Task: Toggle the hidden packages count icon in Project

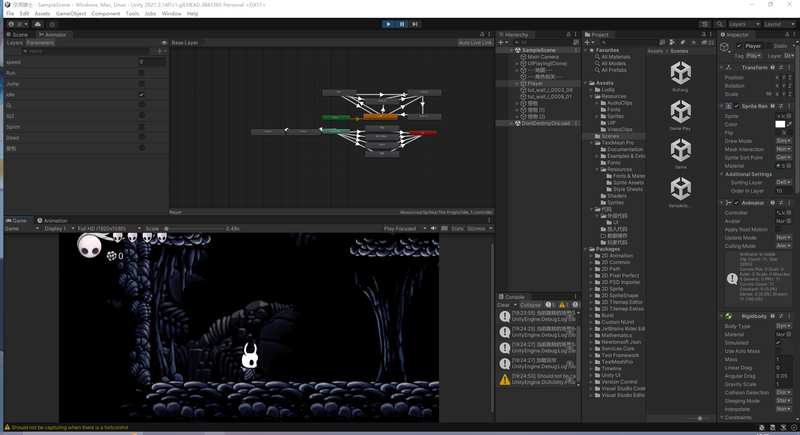Action: (x=708, y=43)
